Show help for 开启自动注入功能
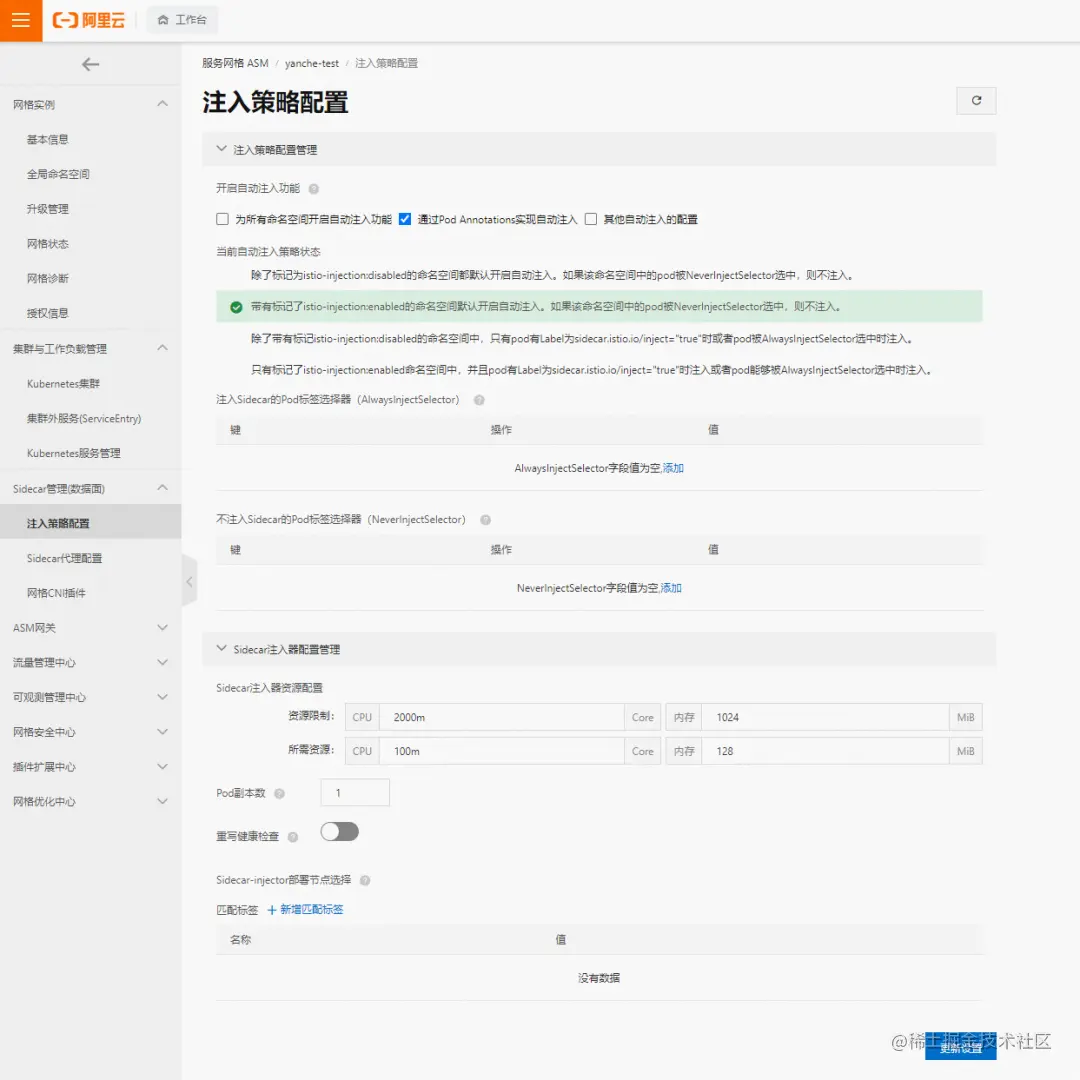The image size is (1080, 1080). (x=313, y=189)
